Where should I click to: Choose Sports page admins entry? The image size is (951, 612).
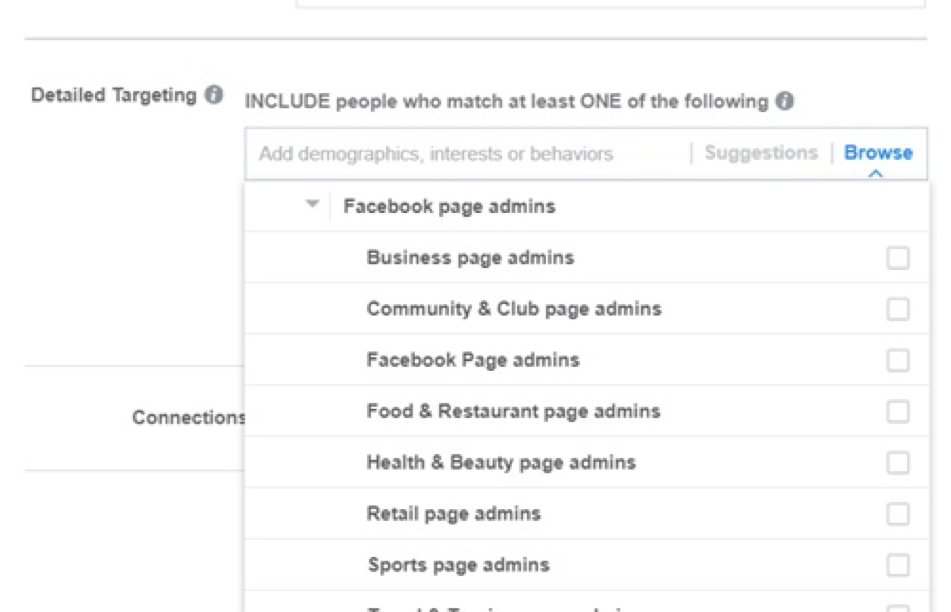coord(586,565)
